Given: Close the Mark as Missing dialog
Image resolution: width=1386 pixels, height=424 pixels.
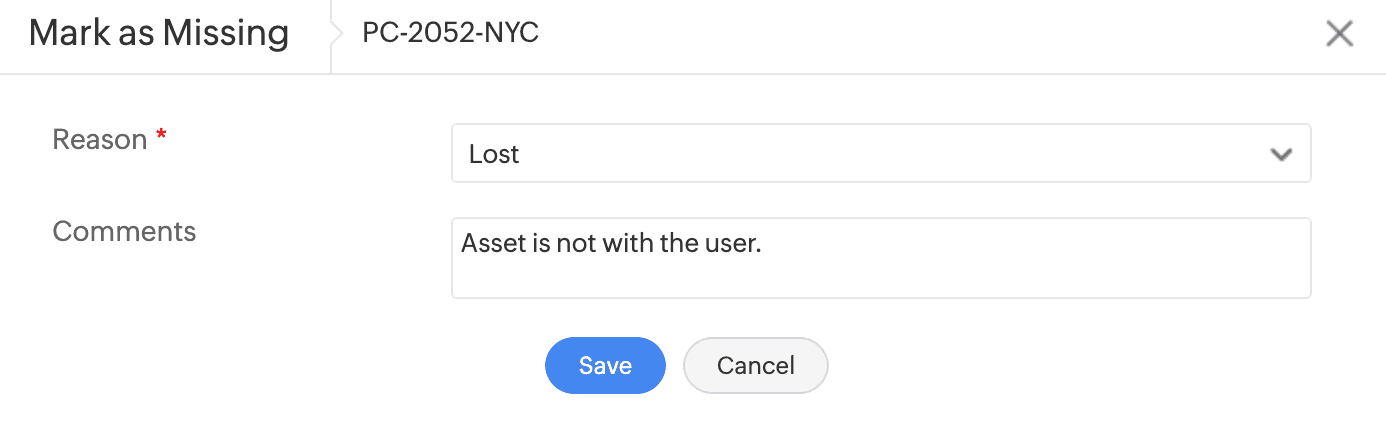Looking at the screenshot, I should click(1339, 34).
